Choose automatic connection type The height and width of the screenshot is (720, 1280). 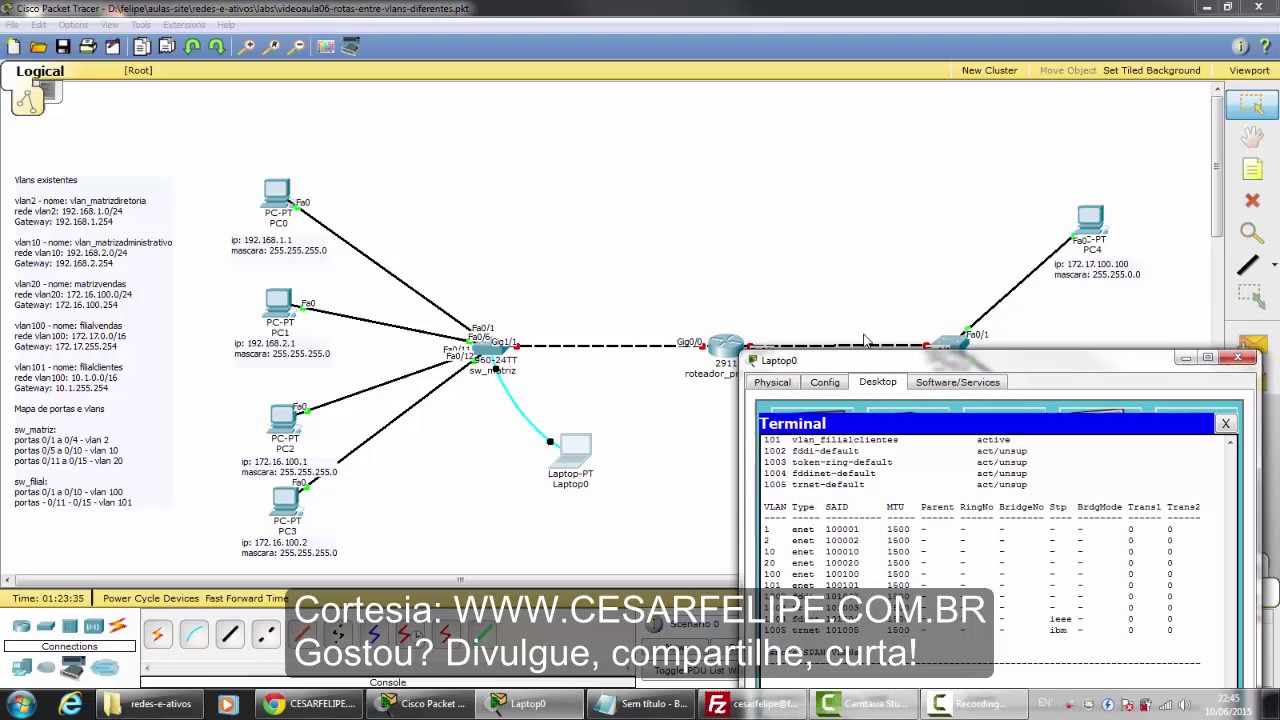[157, 634]
